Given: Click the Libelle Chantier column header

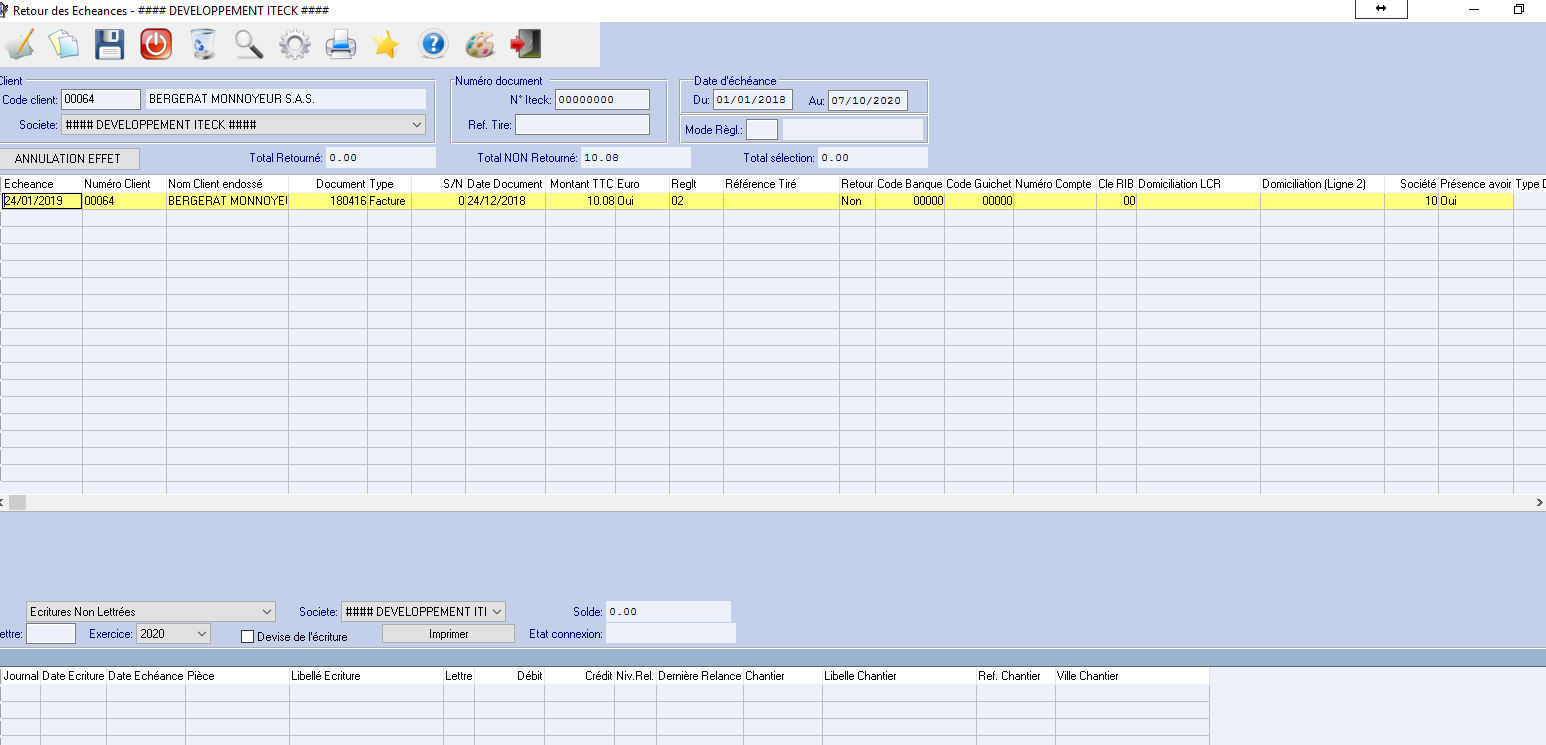Looking at the screenshot, I should [x=899, y=676].
